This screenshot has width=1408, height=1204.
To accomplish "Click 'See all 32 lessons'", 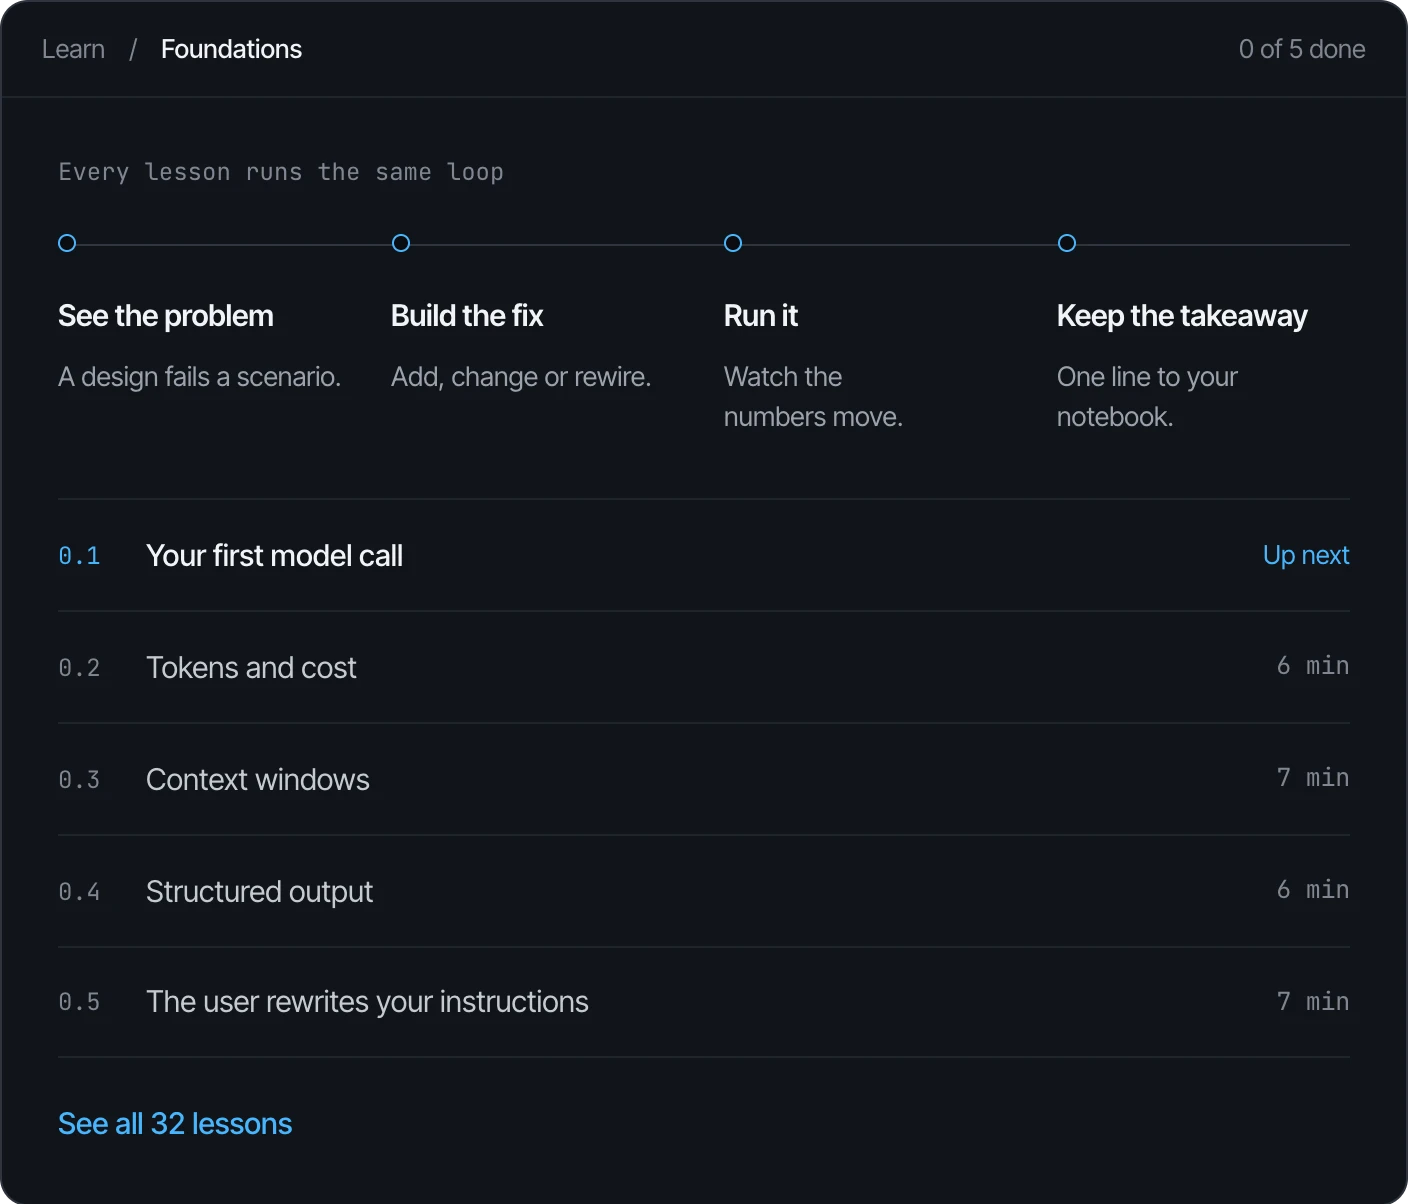I will click(x=175, y=1124).
